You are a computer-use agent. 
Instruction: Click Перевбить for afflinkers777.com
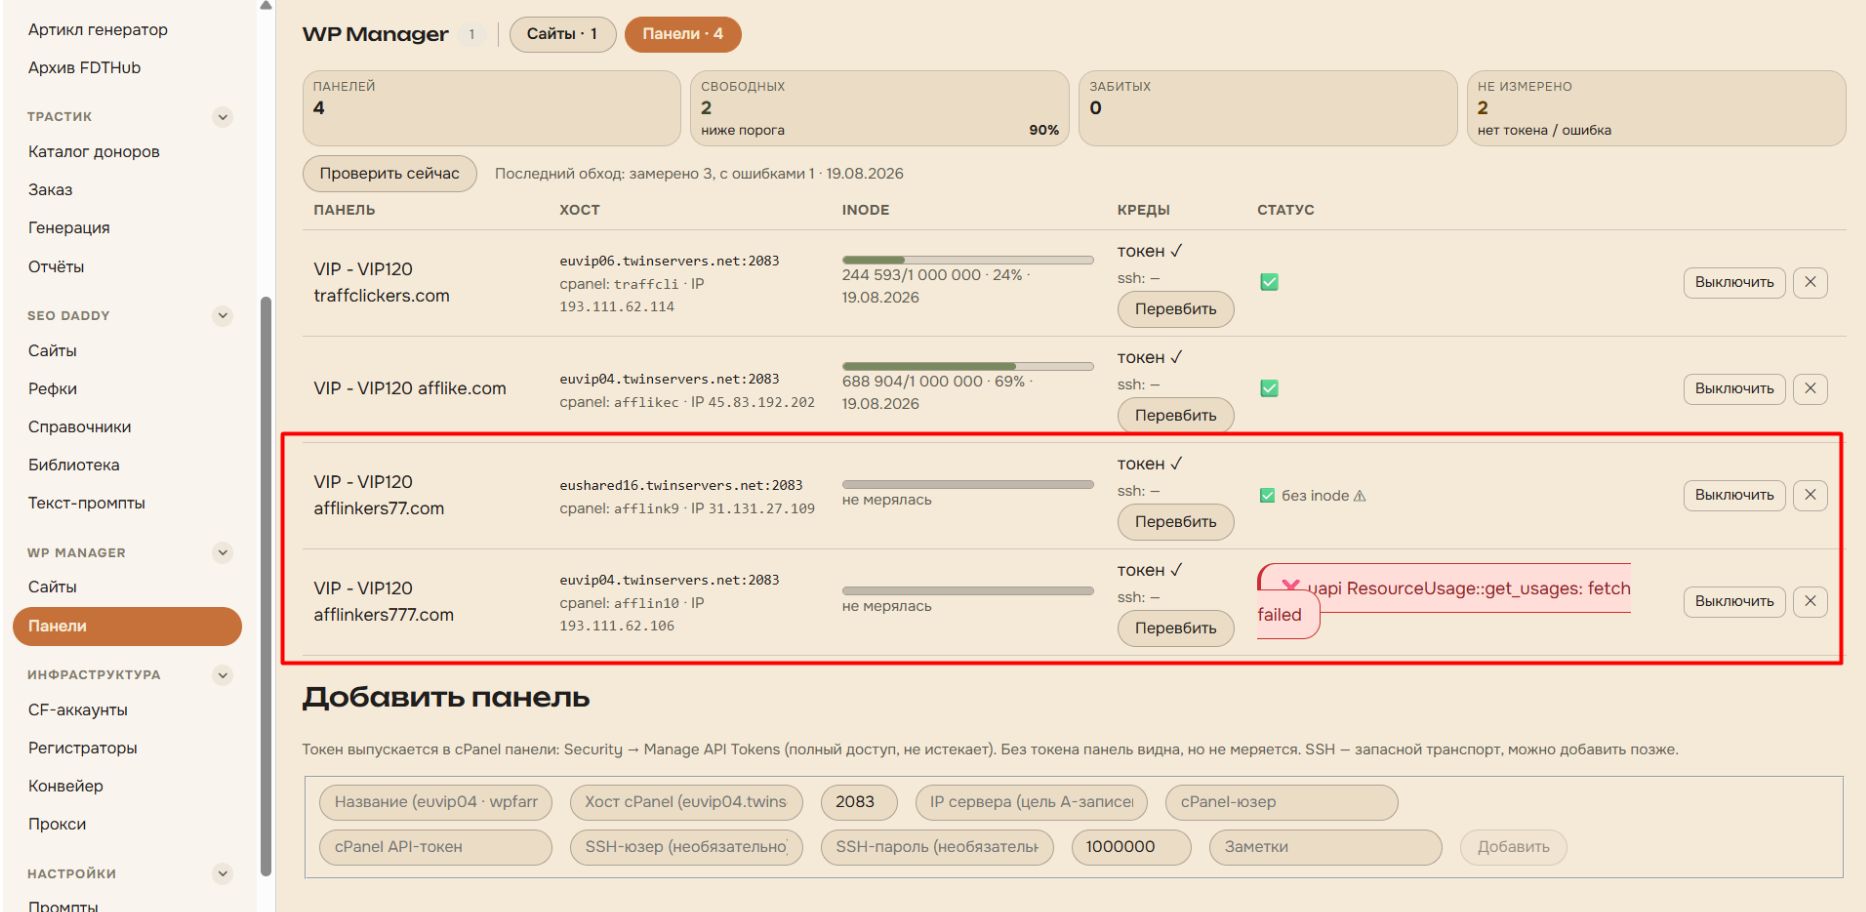pyautogui.click(x=1175, y=628)
